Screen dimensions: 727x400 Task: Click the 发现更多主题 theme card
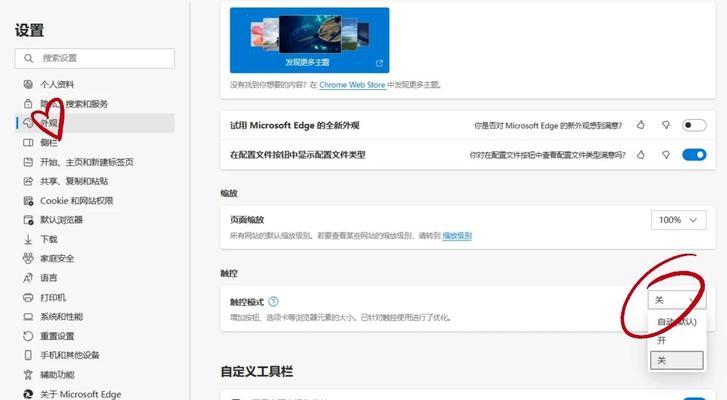310,40
